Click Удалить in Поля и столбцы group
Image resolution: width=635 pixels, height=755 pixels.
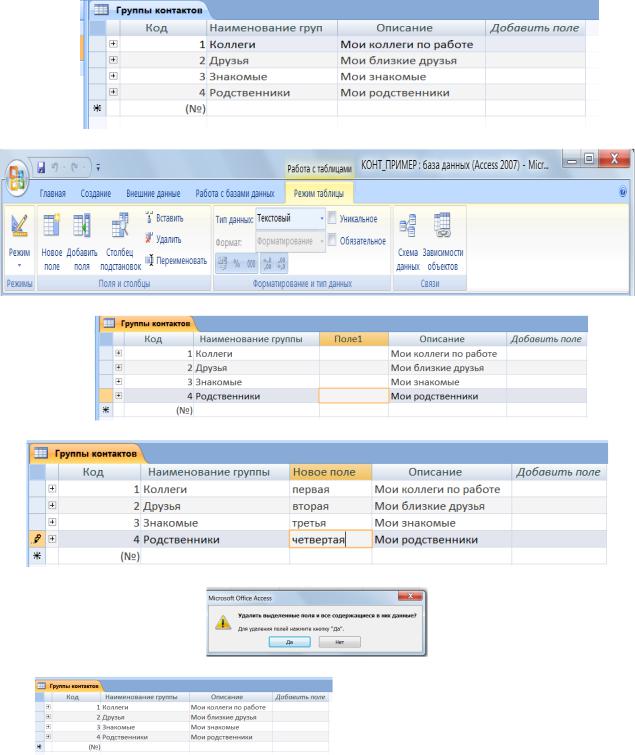(163, 239)
